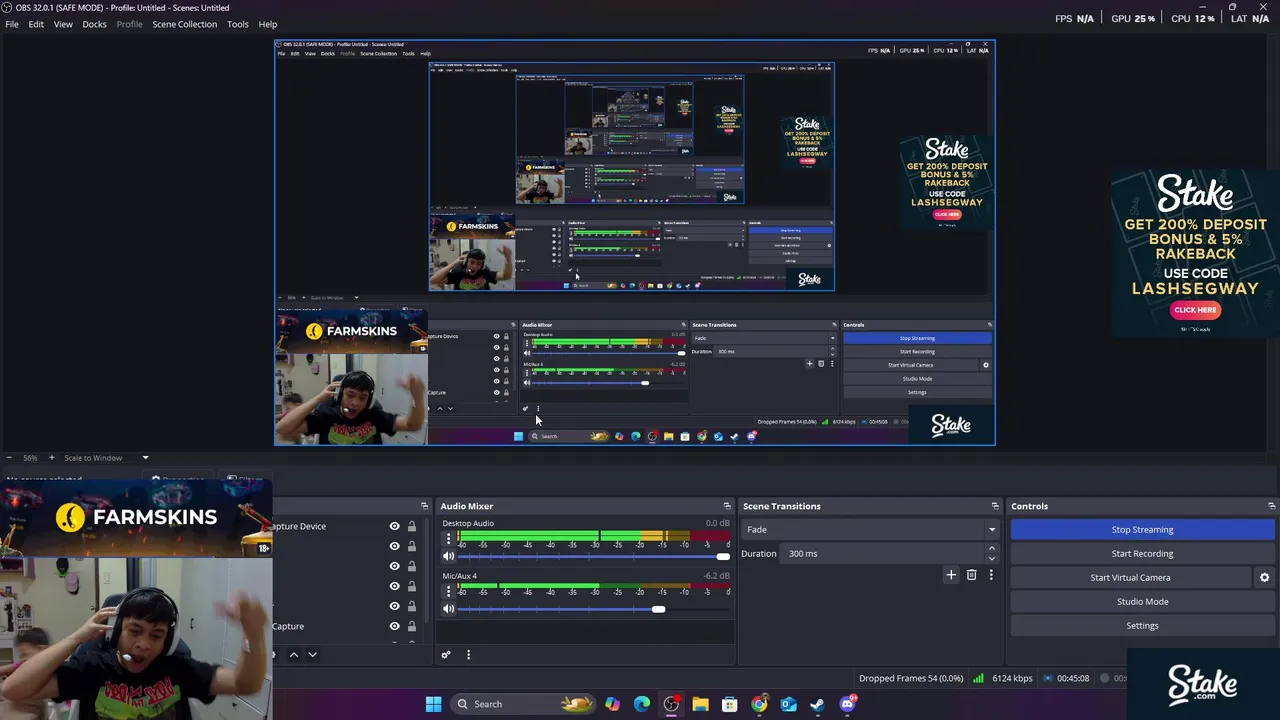Move selected source down with arrow icon
This screenshot has width=1280, height=720.
point(312,655)
